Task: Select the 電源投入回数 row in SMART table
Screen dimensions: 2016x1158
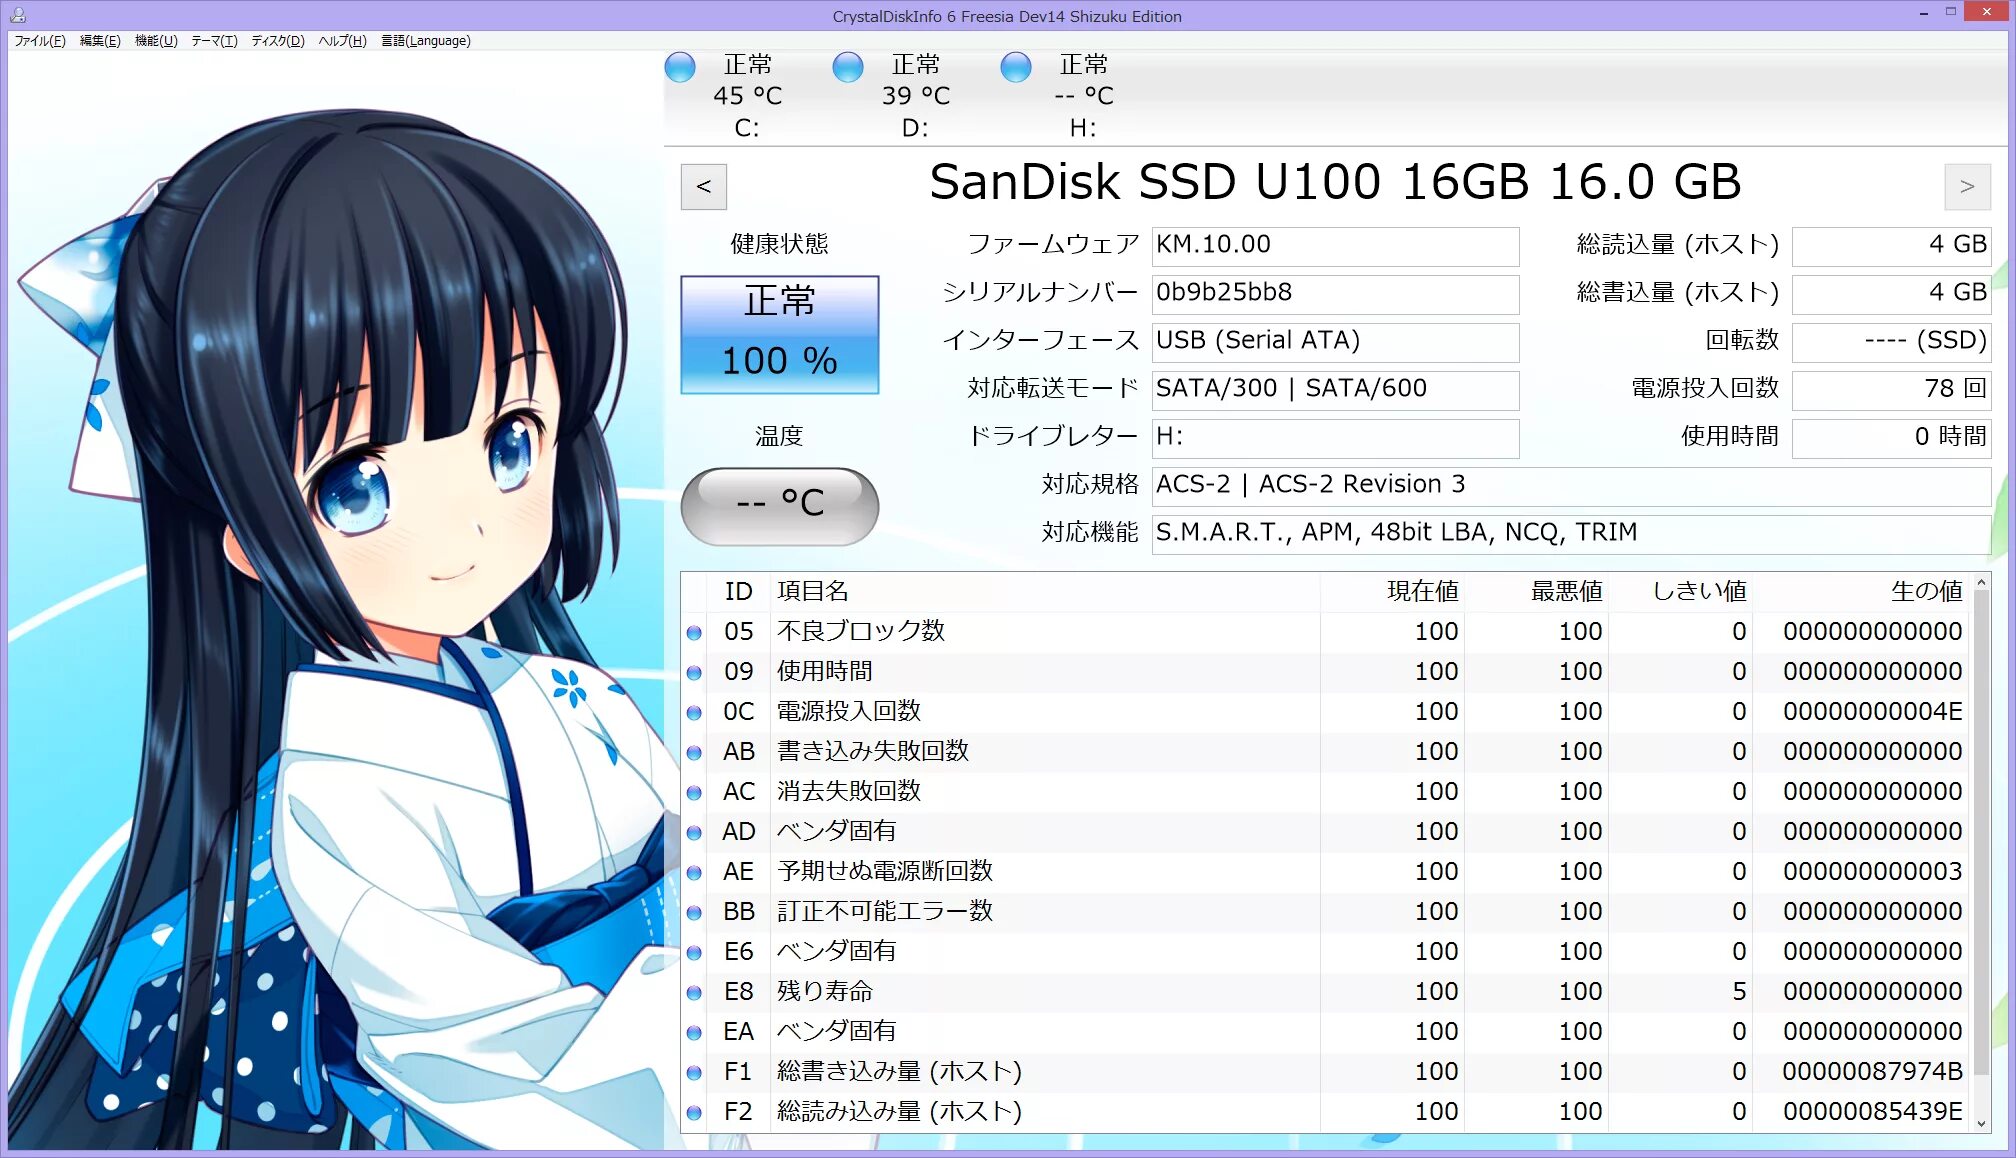Action: pyautogui.click(x=1326, y=712)
